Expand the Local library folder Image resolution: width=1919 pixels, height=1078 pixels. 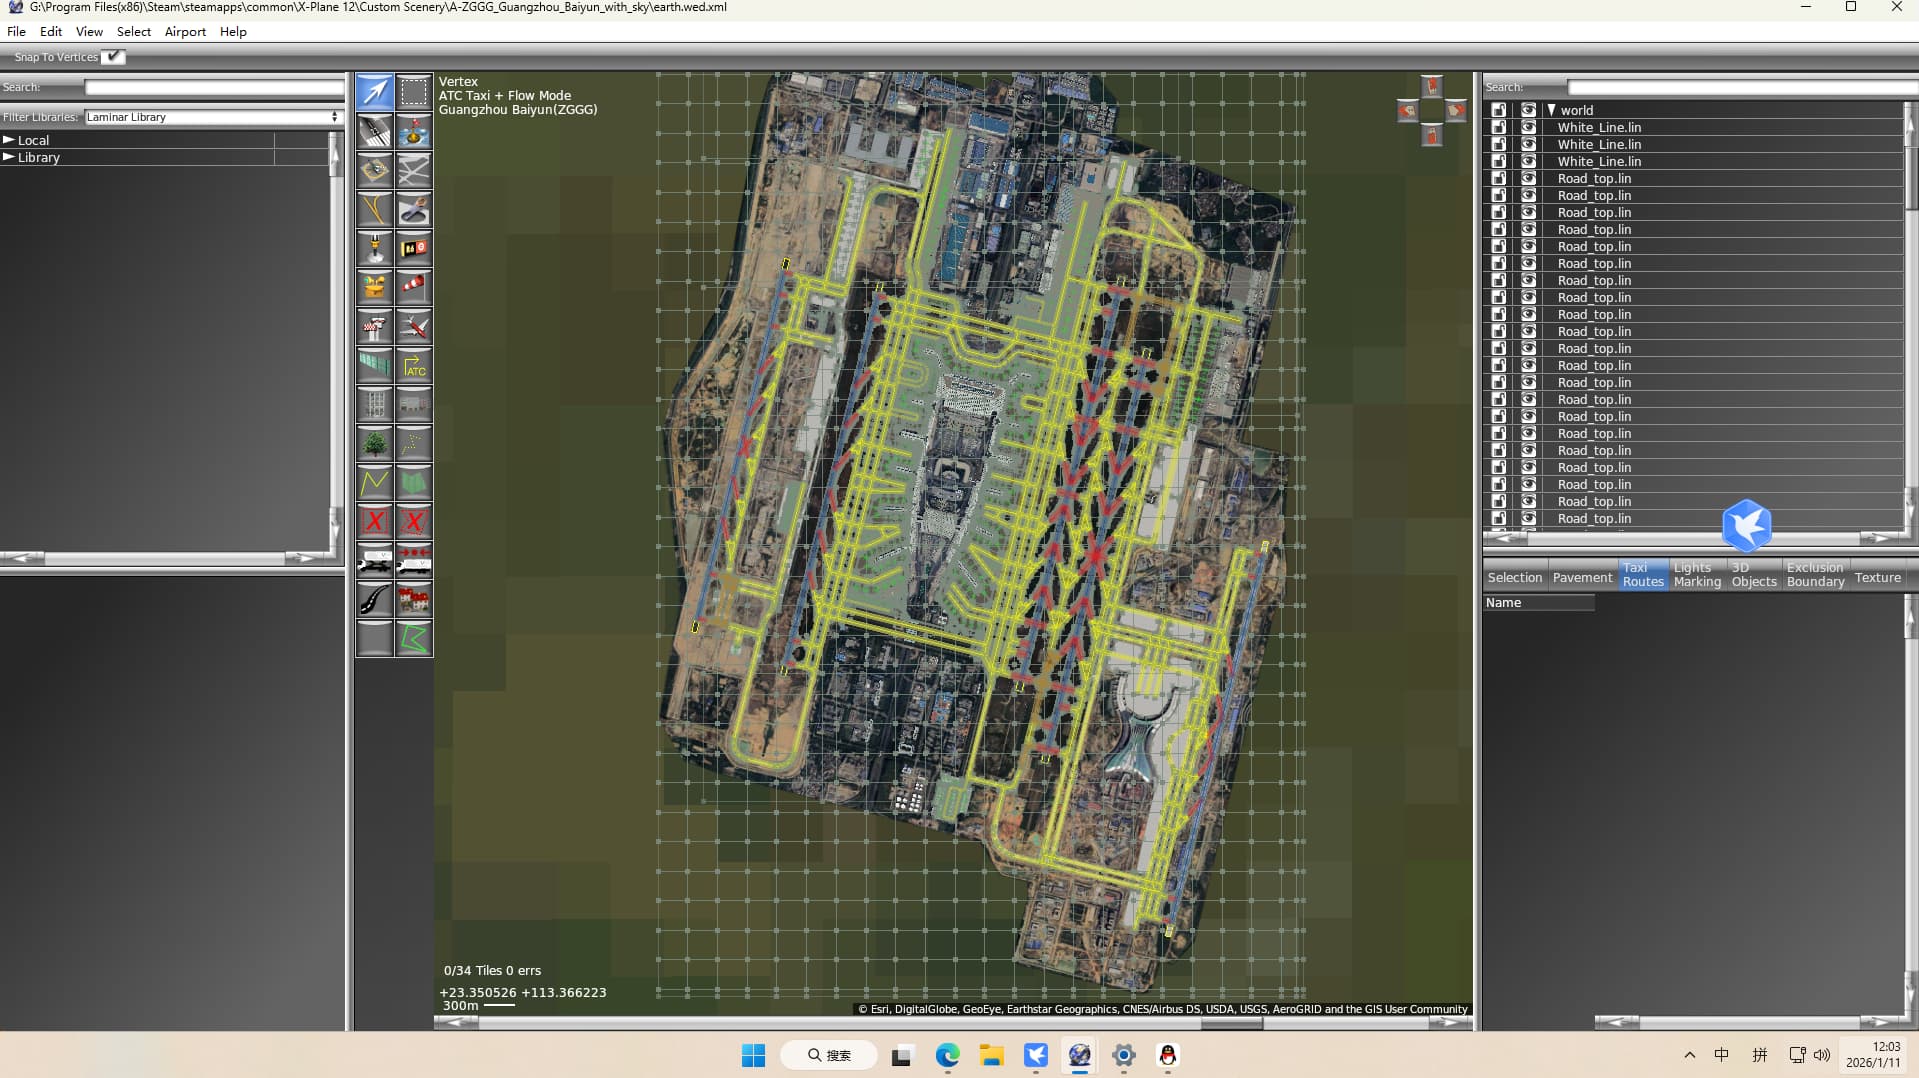[x=9, y=140]
